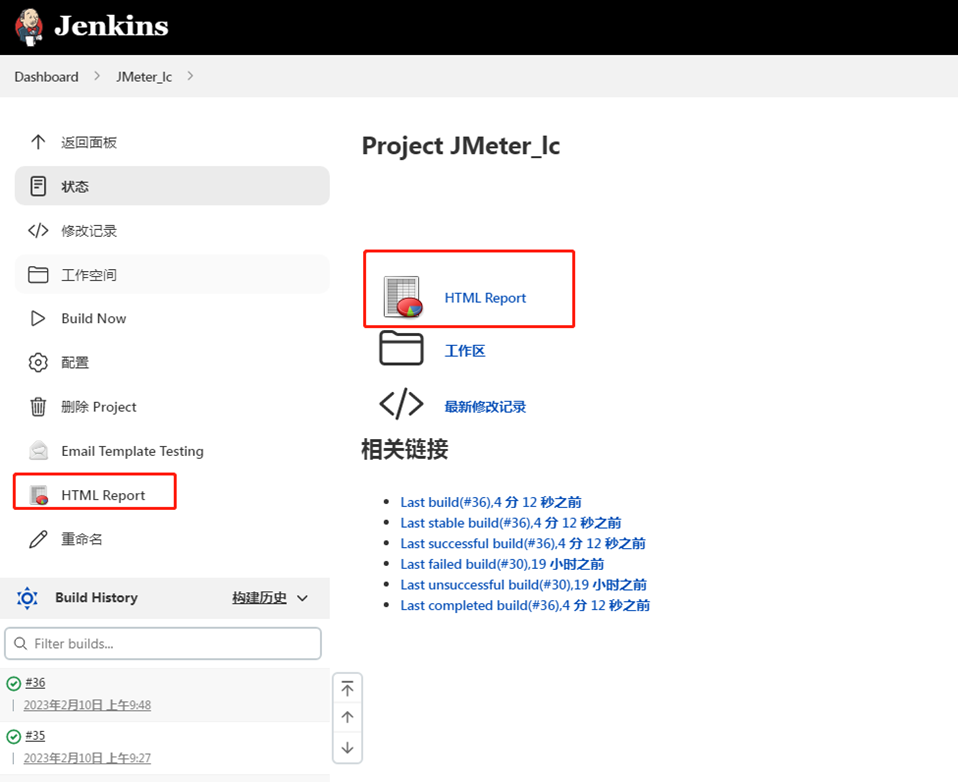Select the Email Template Testing envelope icon
Viewport: 958px width, 782px height.
tap(36, 450)
